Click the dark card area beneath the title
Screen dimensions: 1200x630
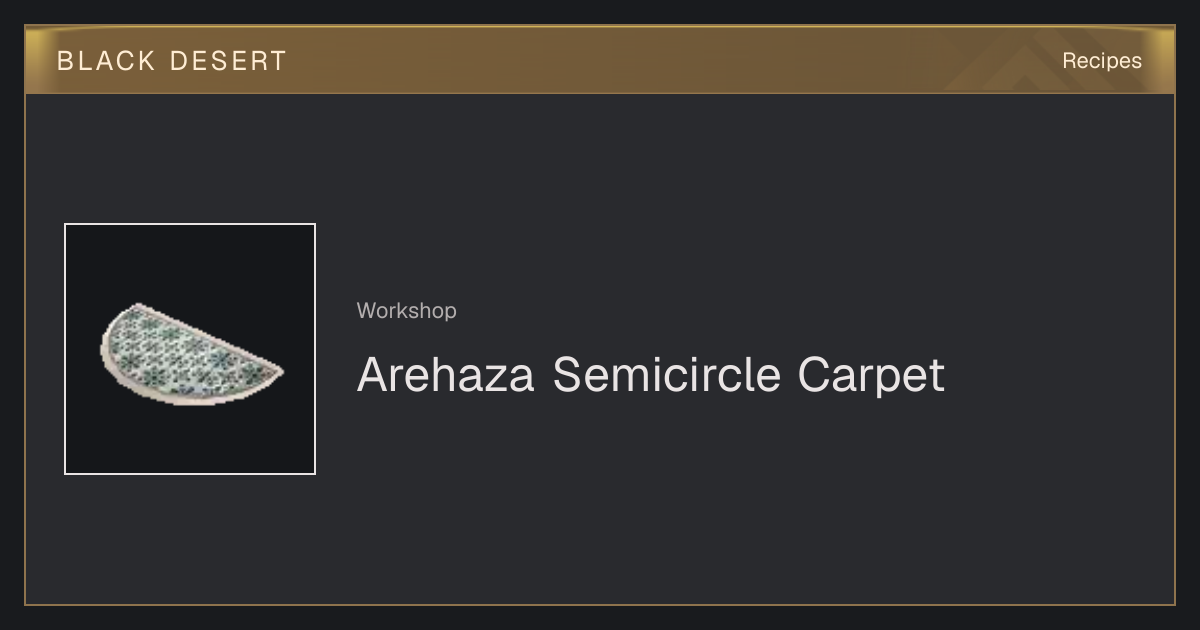pos(650,500)
